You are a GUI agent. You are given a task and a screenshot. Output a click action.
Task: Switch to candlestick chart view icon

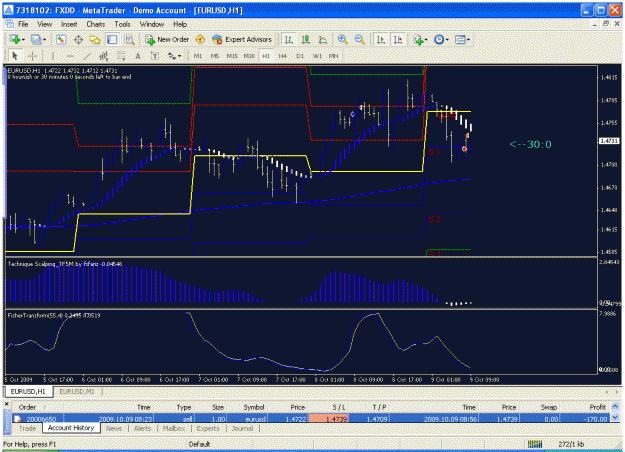[x=306, y=39]
